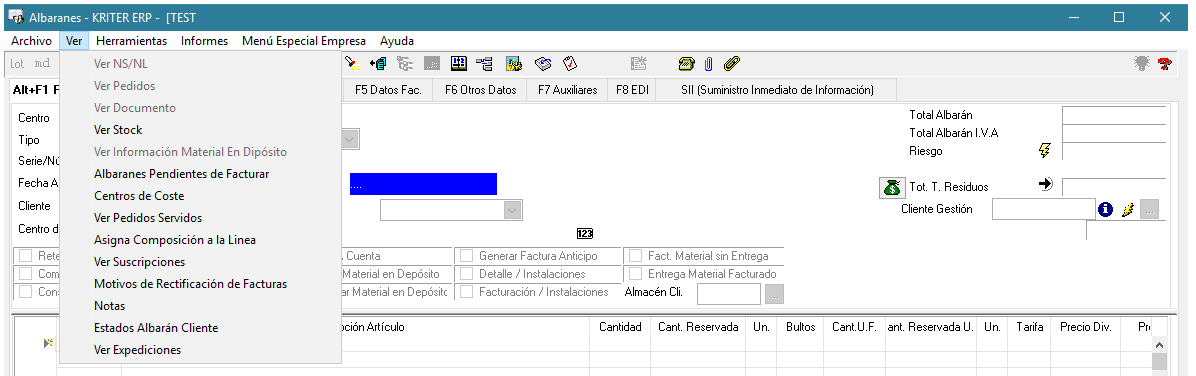Select Albaranes Pendientes de Facturar
The height and width of the screenshot is (376, 1196).
[x=200, y=174]
